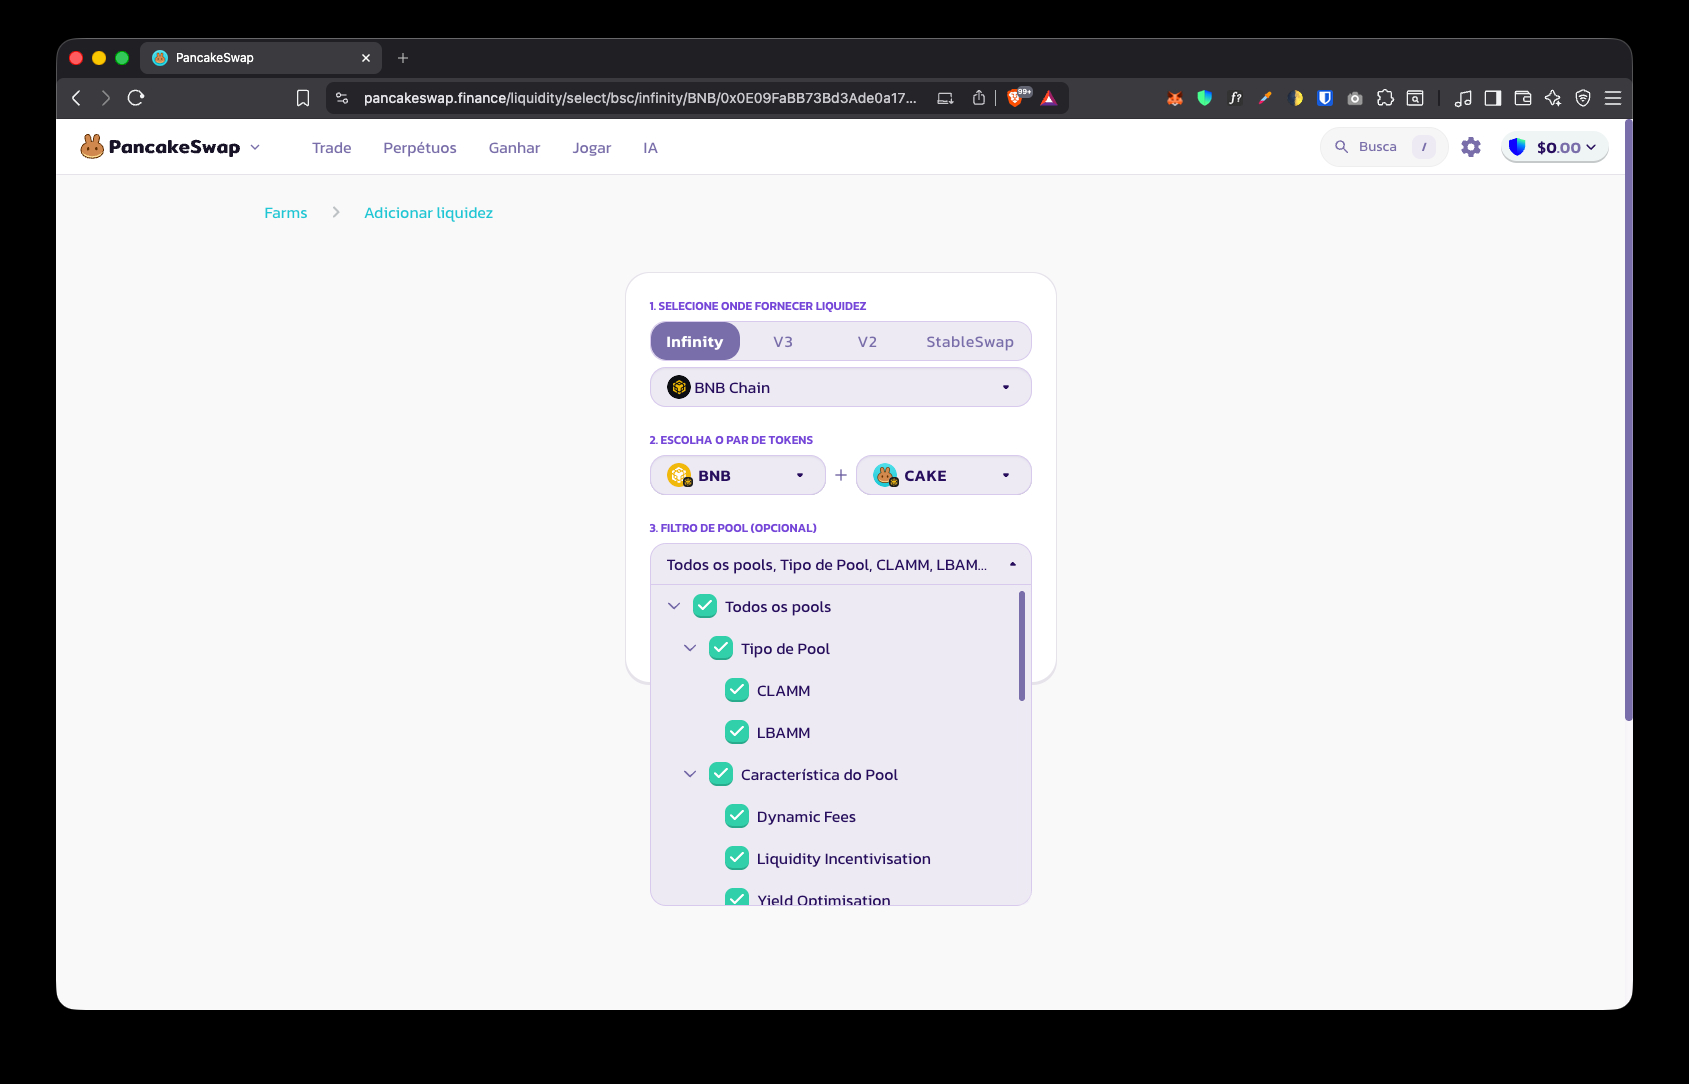Click the PancakeSwap browser tab
Image resolution: width=1689 pixels, height=1084 pixels.
pyautogui.click(x=261, y=58)
